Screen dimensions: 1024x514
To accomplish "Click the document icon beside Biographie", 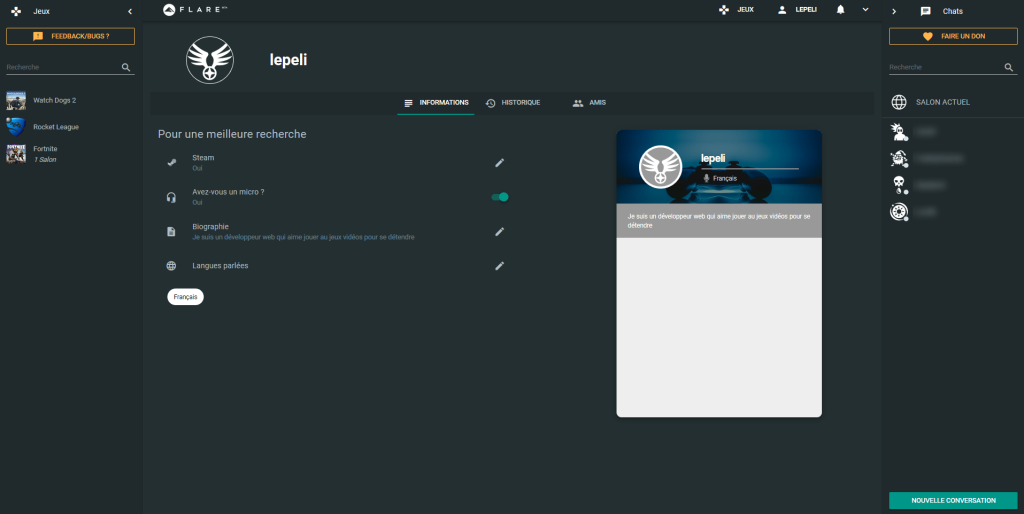I will click(171, 231).
